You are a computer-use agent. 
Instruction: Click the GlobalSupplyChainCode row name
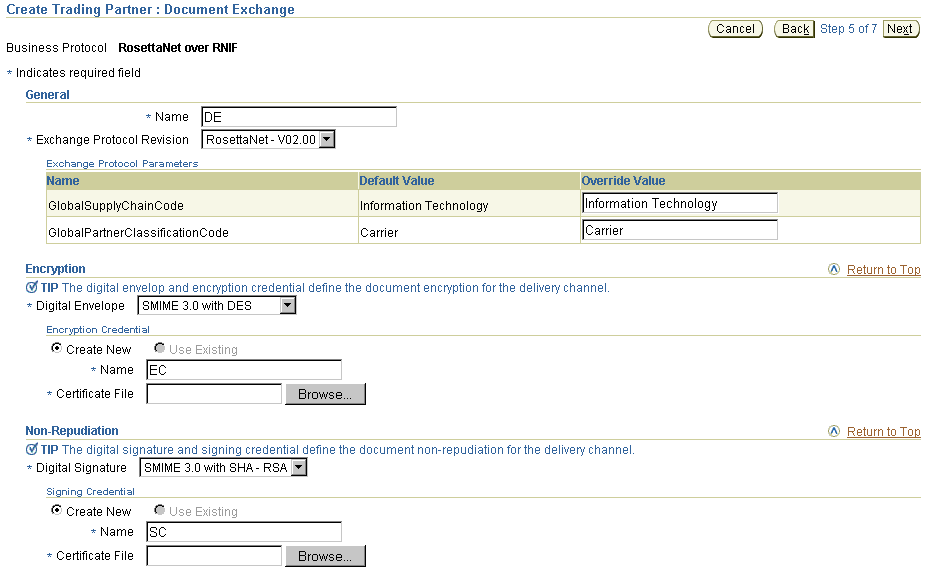click(x=116, y=206)
